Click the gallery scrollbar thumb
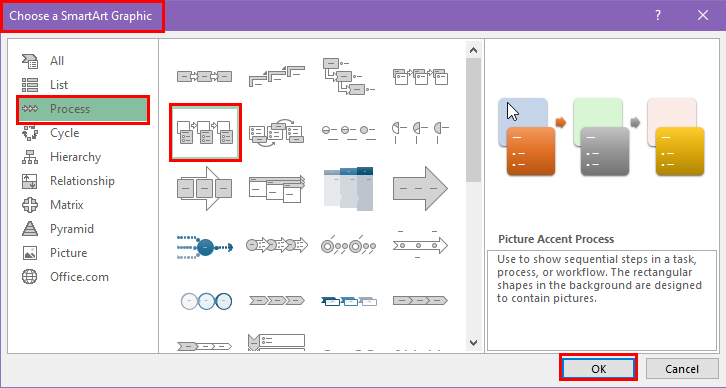 click(x=473, y=120)
